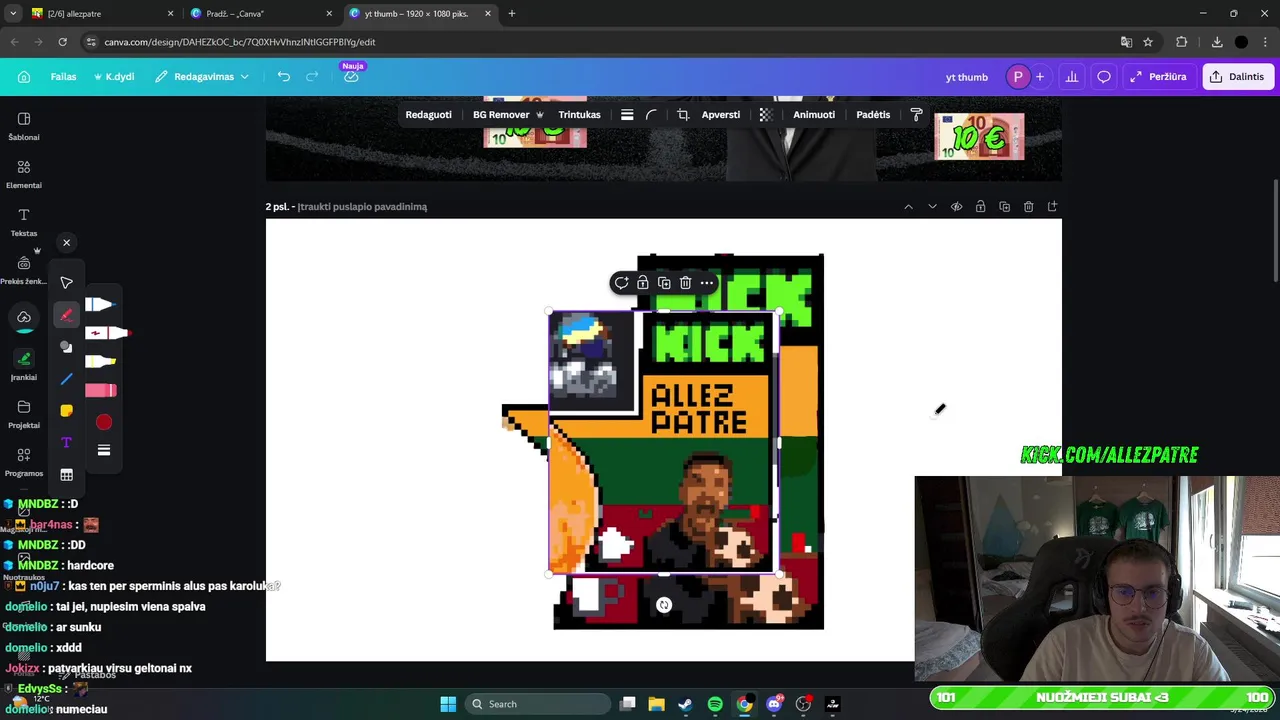Open the comments speech bubble icon

[x=1104, y=77]
